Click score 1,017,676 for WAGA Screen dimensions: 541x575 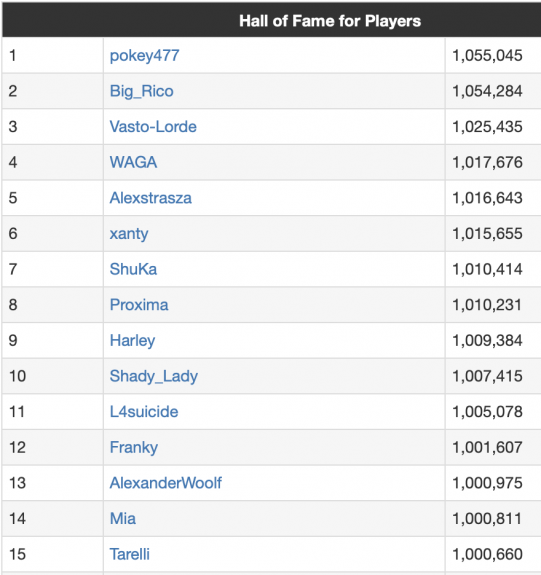click(487, 162)
